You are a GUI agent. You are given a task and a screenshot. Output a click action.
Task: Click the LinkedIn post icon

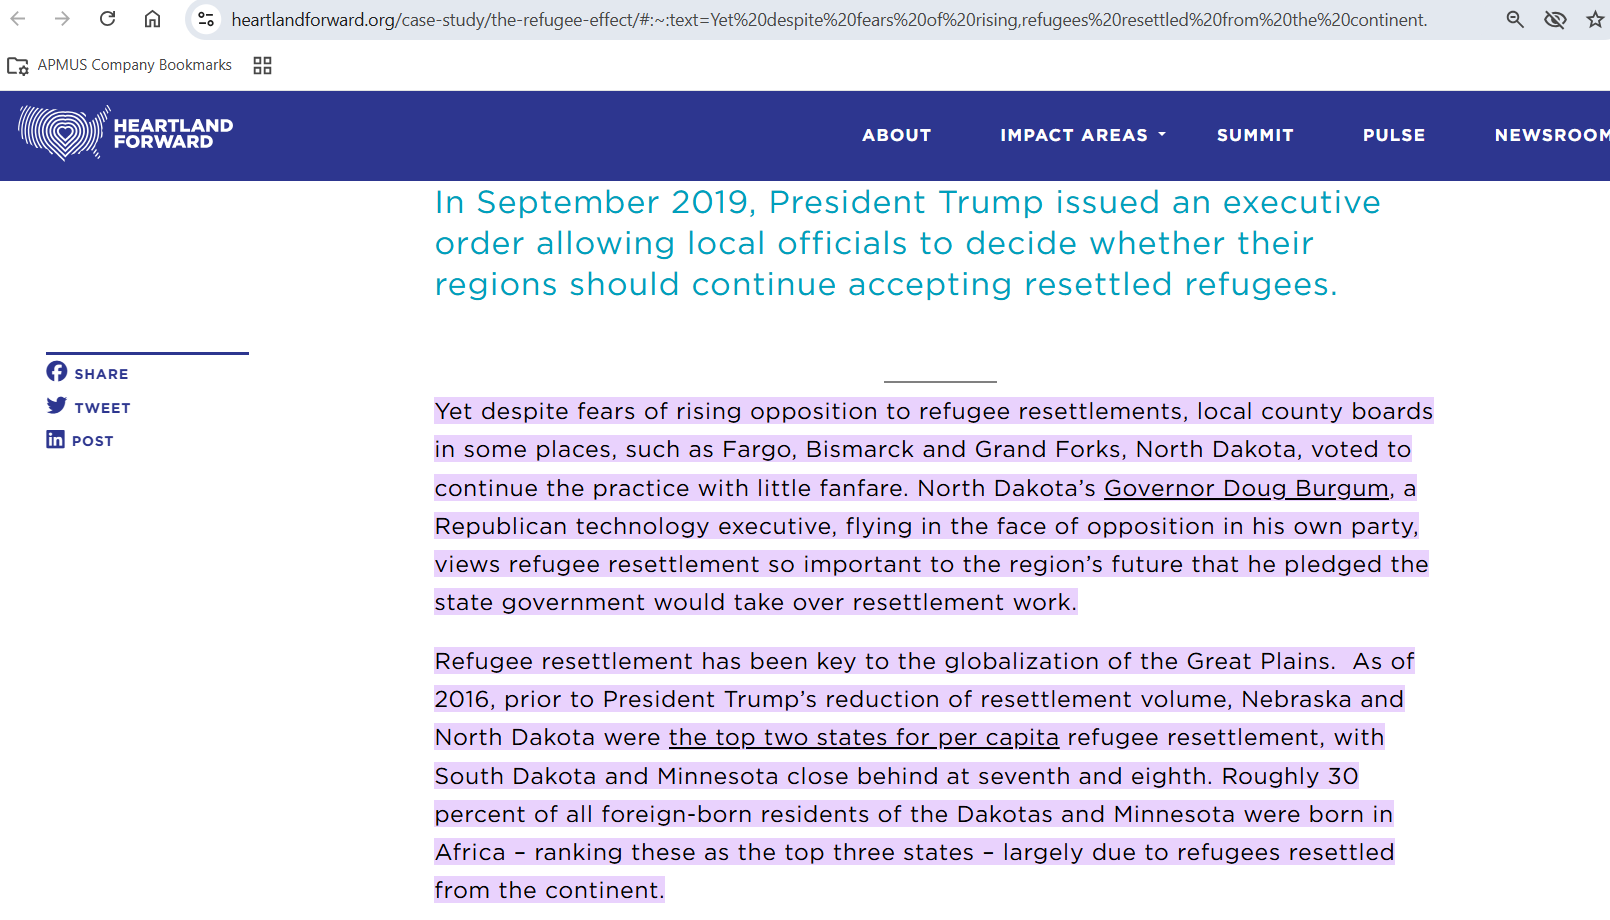click(56, 440)
